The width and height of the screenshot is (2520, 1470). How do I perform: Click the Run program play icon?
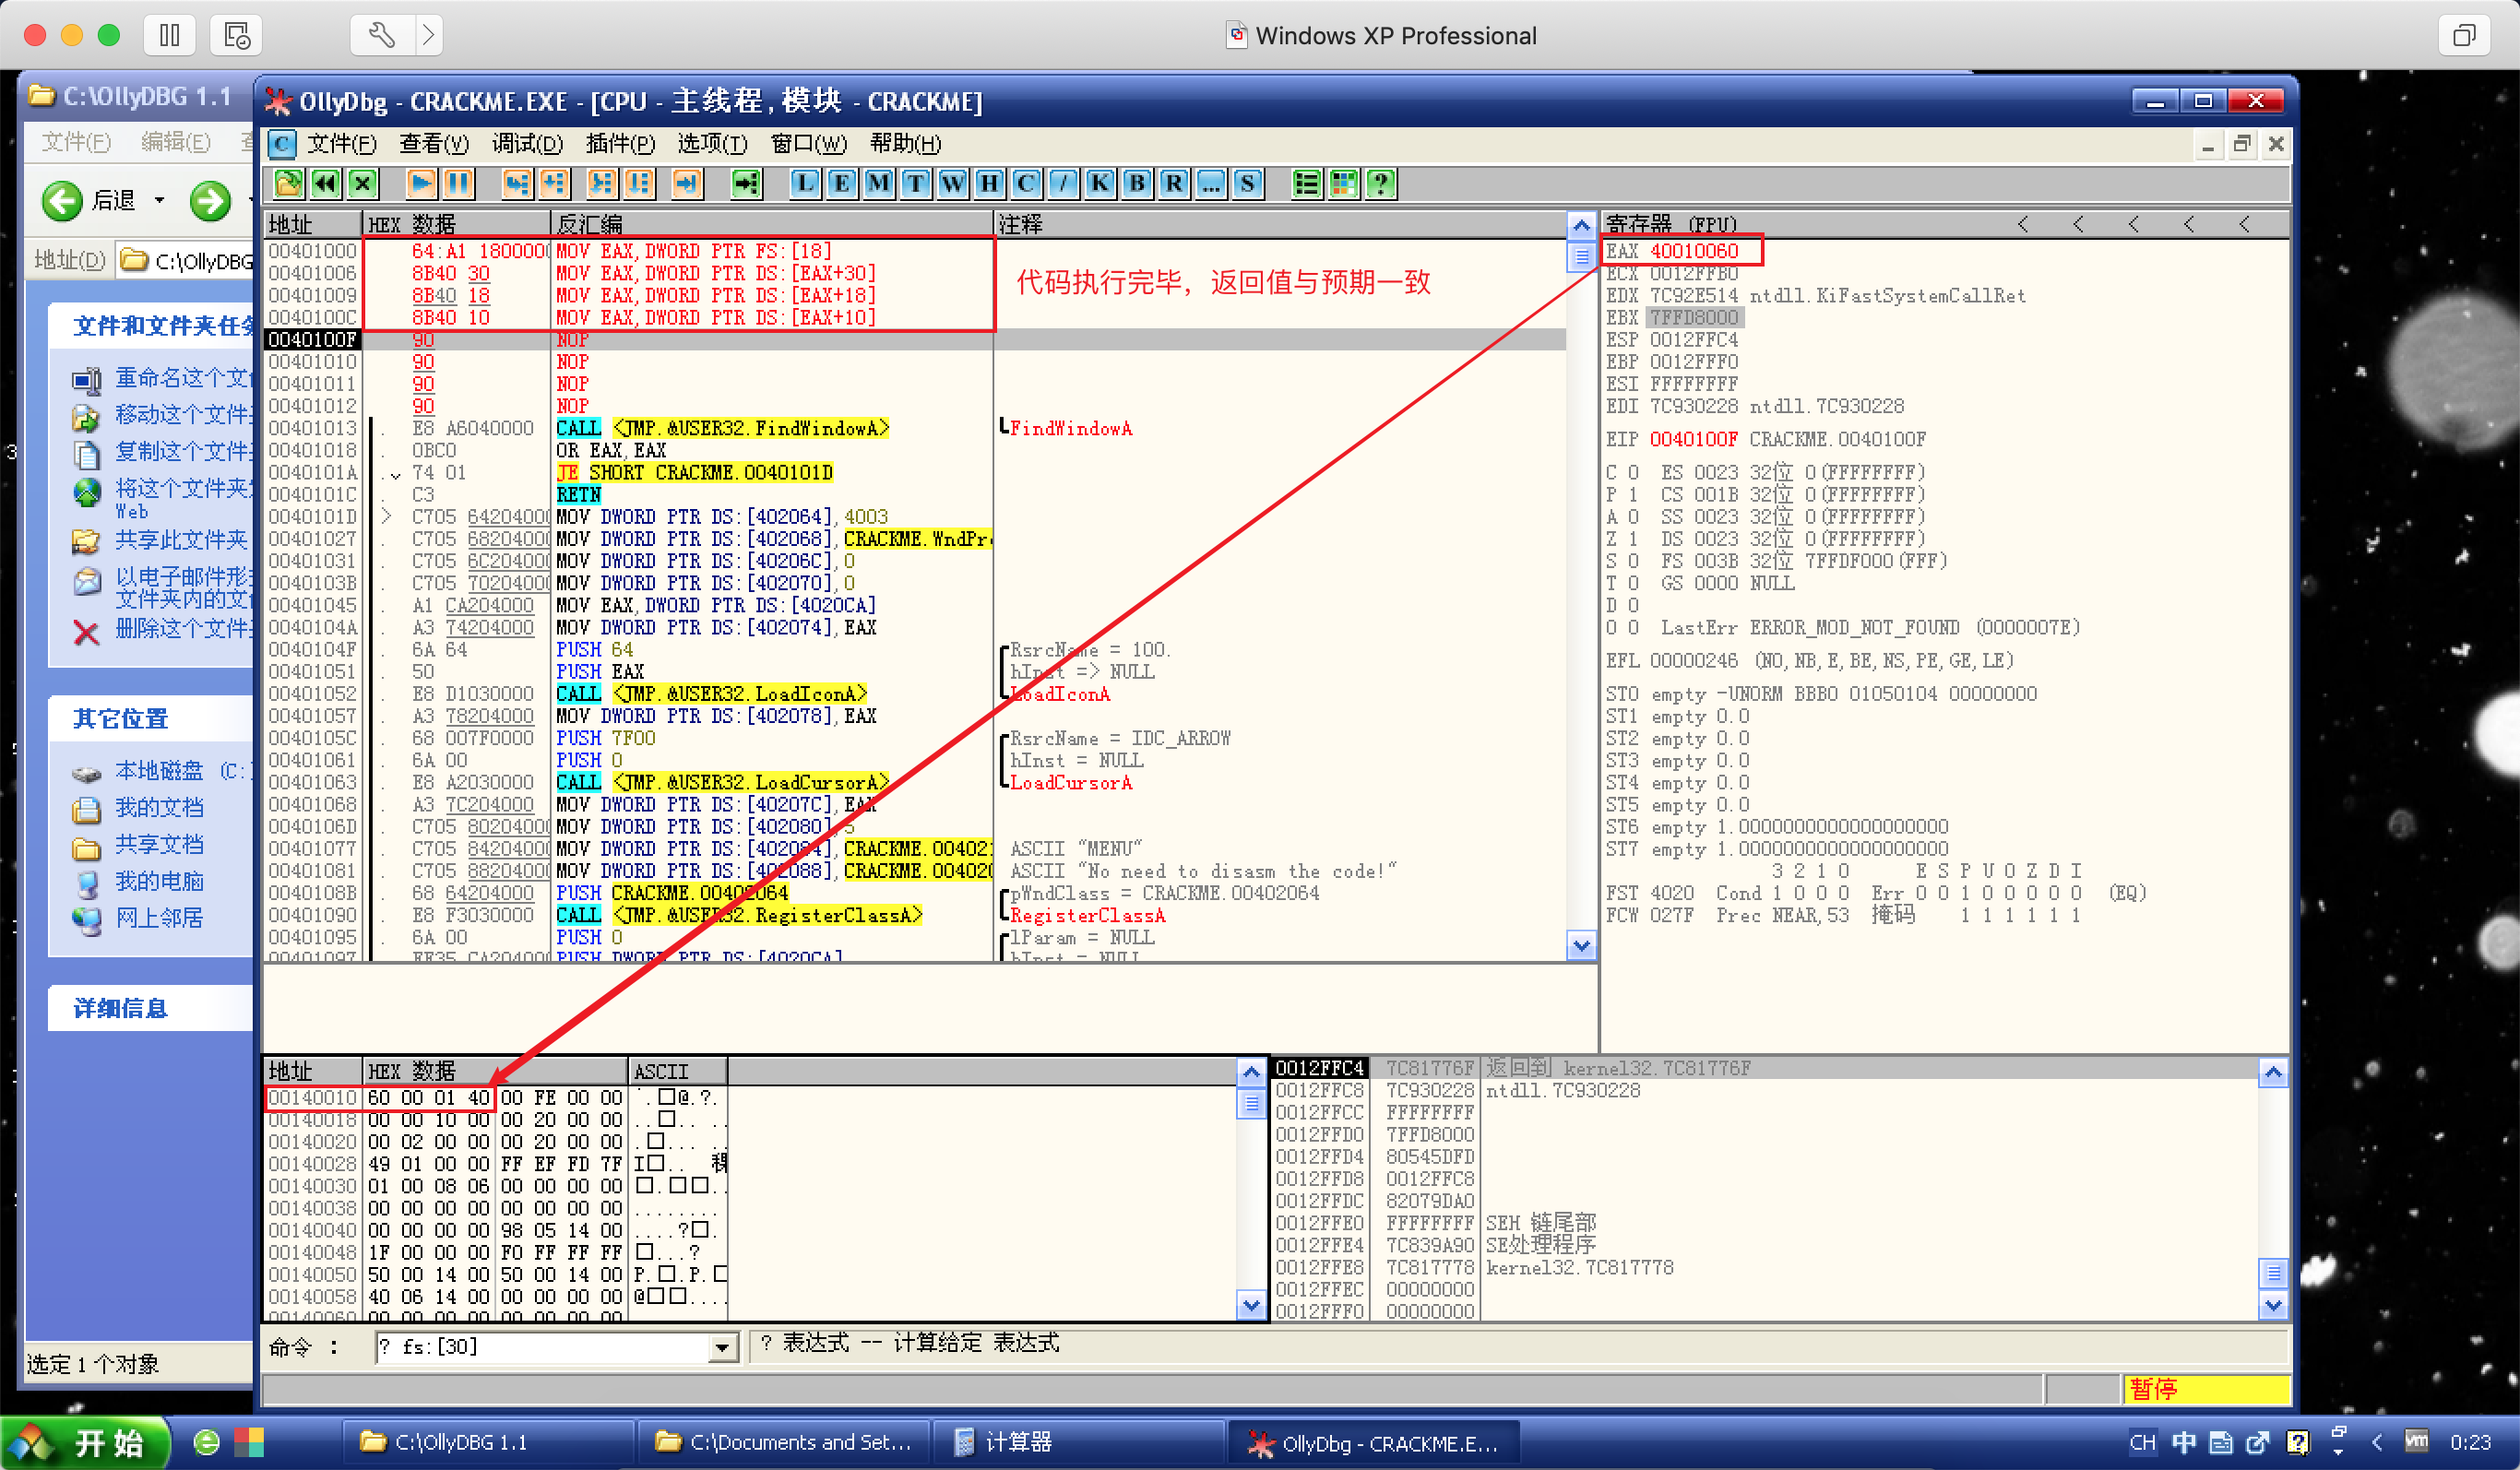421,183
